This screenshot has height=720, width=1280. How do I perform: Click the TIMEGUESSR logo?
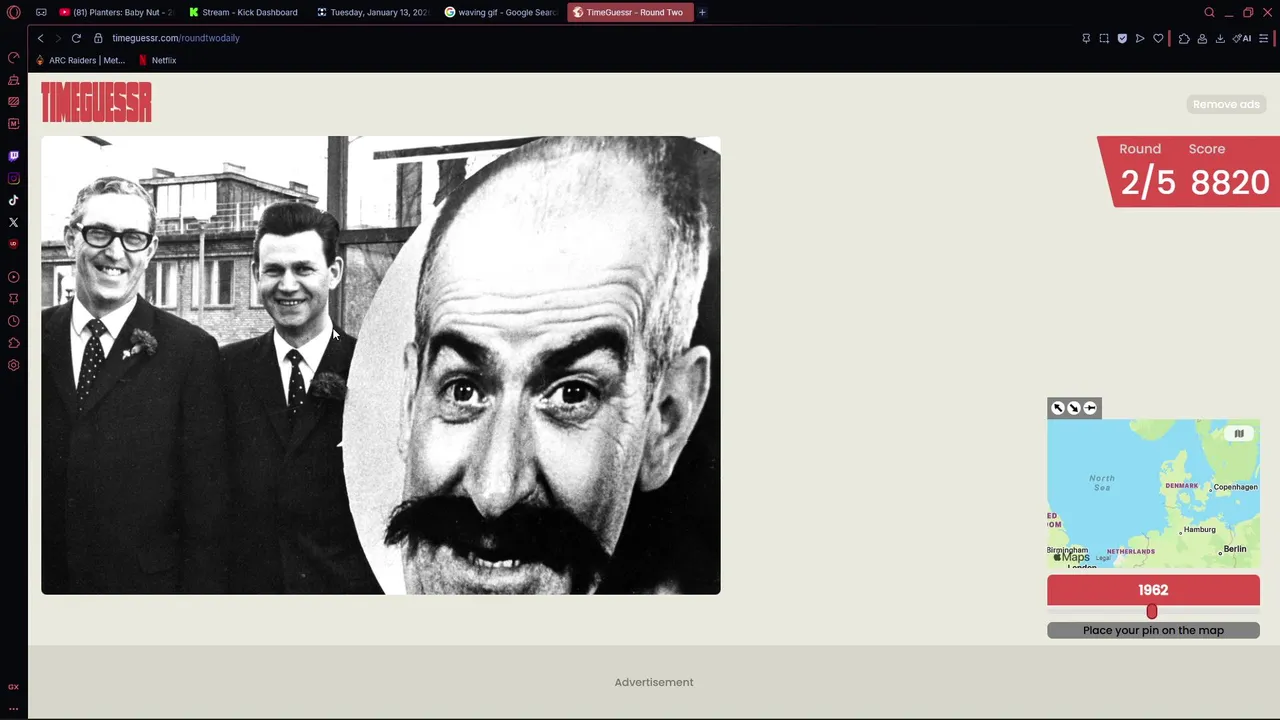point(96,102)
